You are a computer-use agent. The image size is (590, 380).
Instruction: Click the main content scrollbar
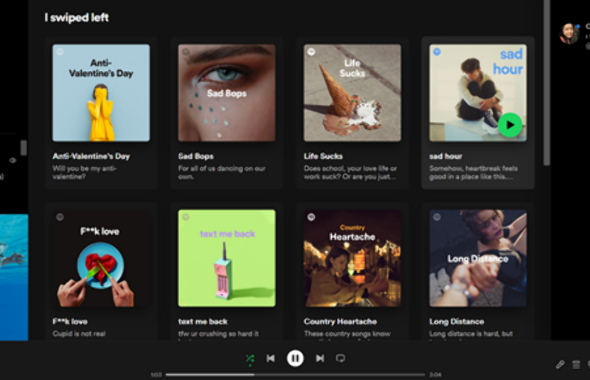[x=547, y=82]
